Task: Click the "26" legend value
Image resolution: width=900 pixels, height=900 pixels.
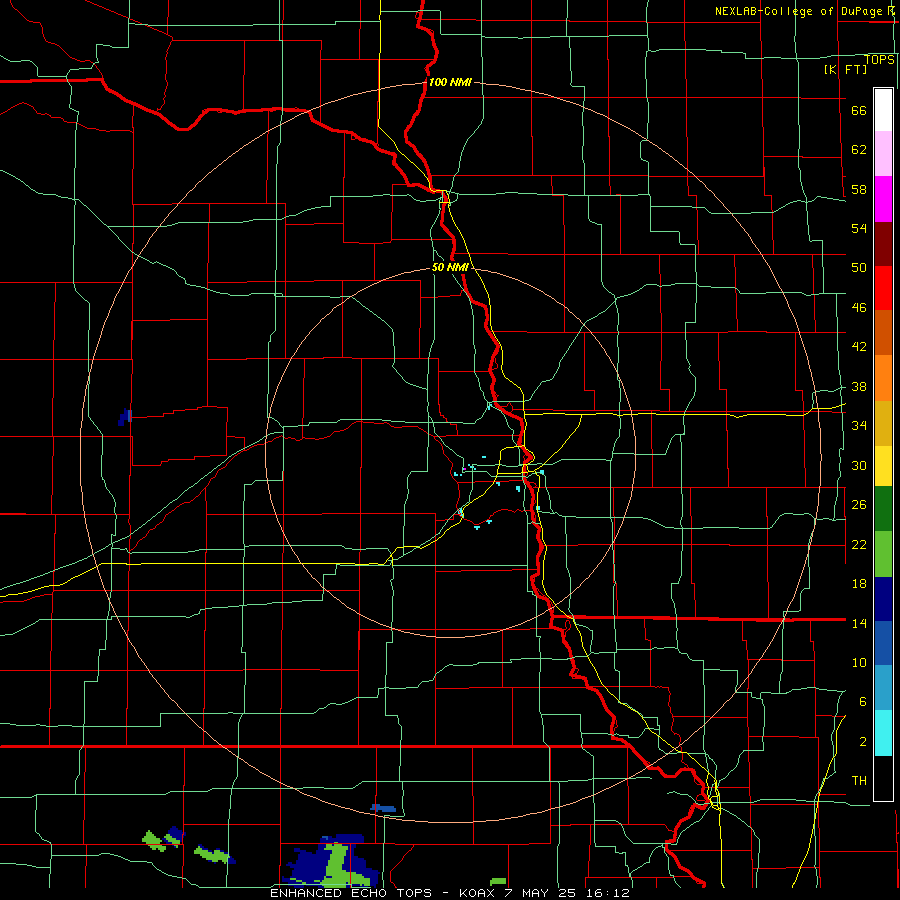Action: [x=859, y=504]
